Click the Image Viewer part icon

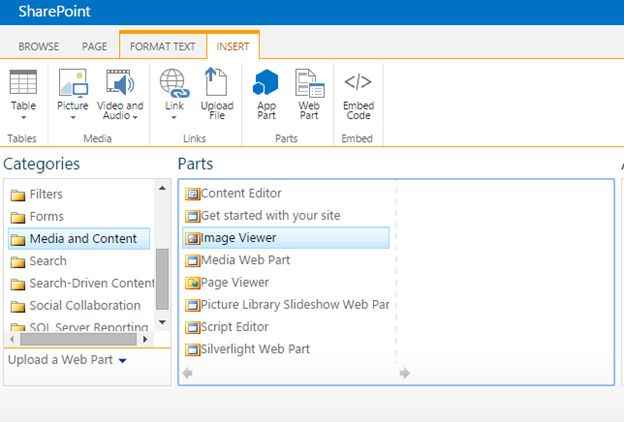pyautogui.click(x=193, y=238)
